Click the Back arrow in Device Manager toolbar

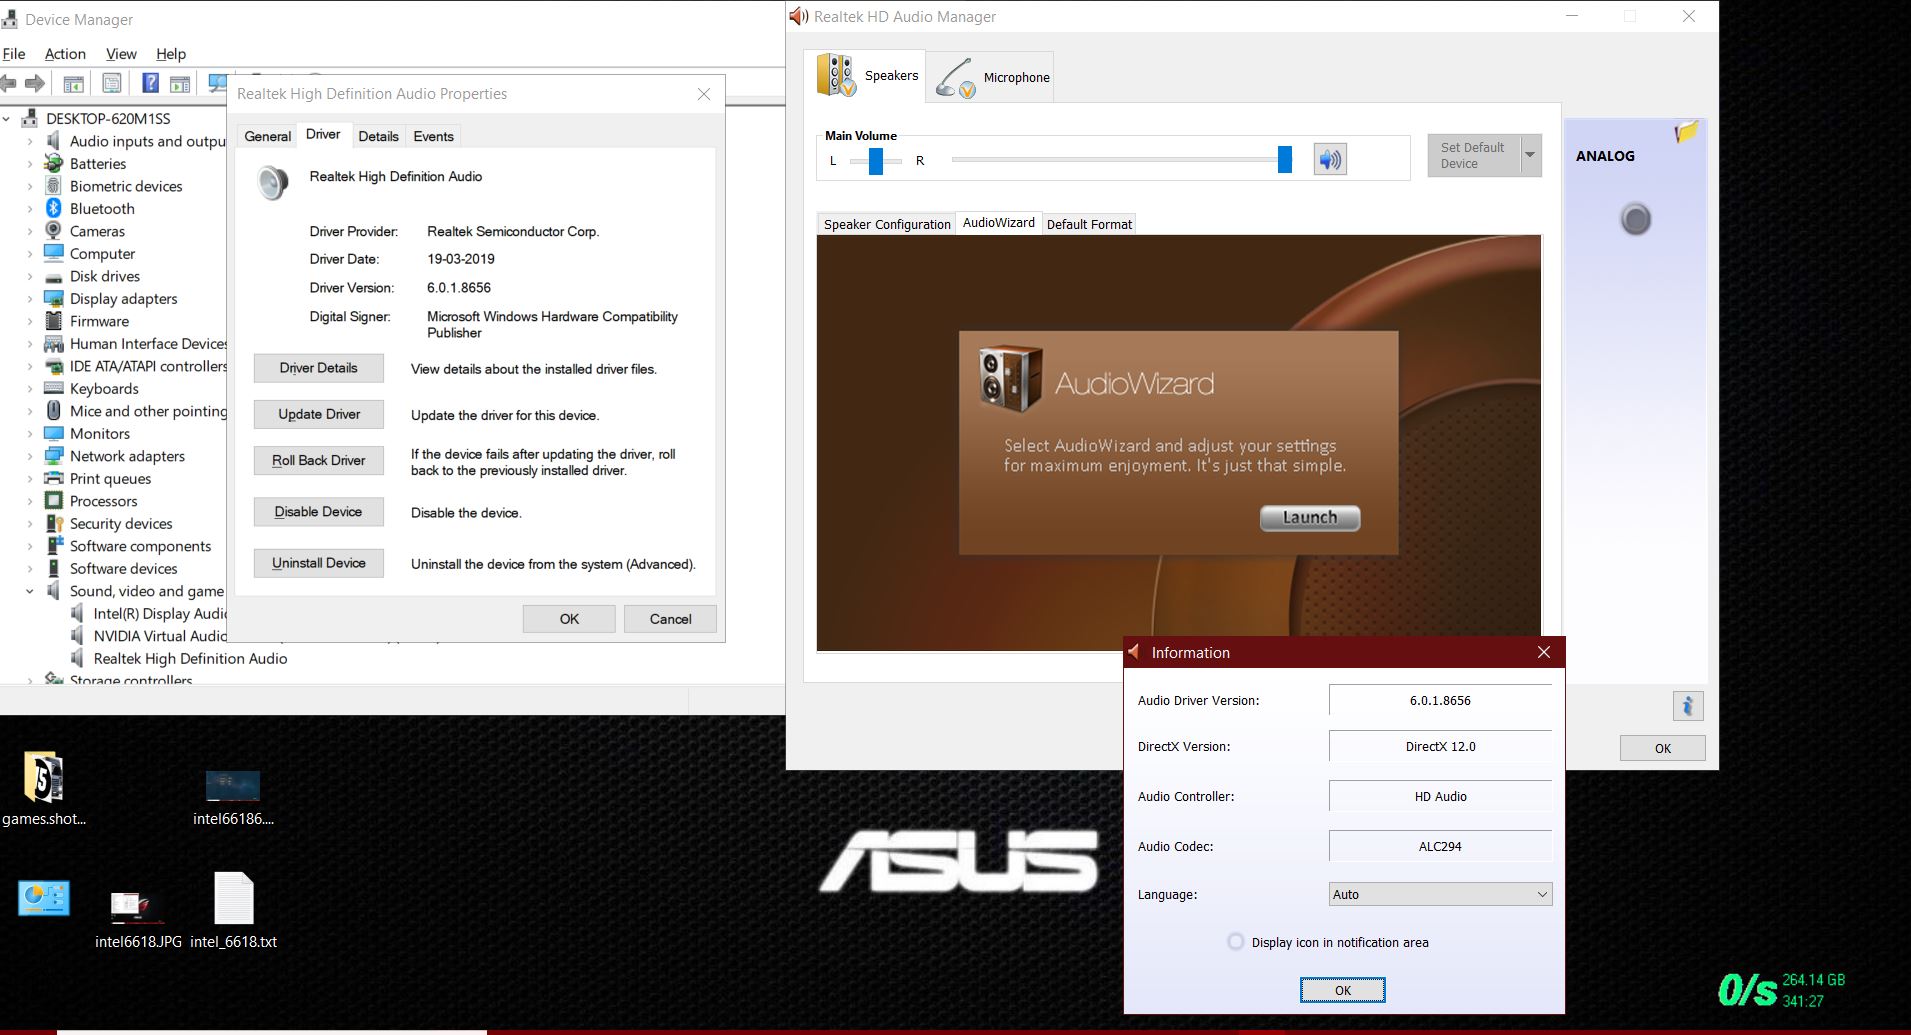coord(9,84)
